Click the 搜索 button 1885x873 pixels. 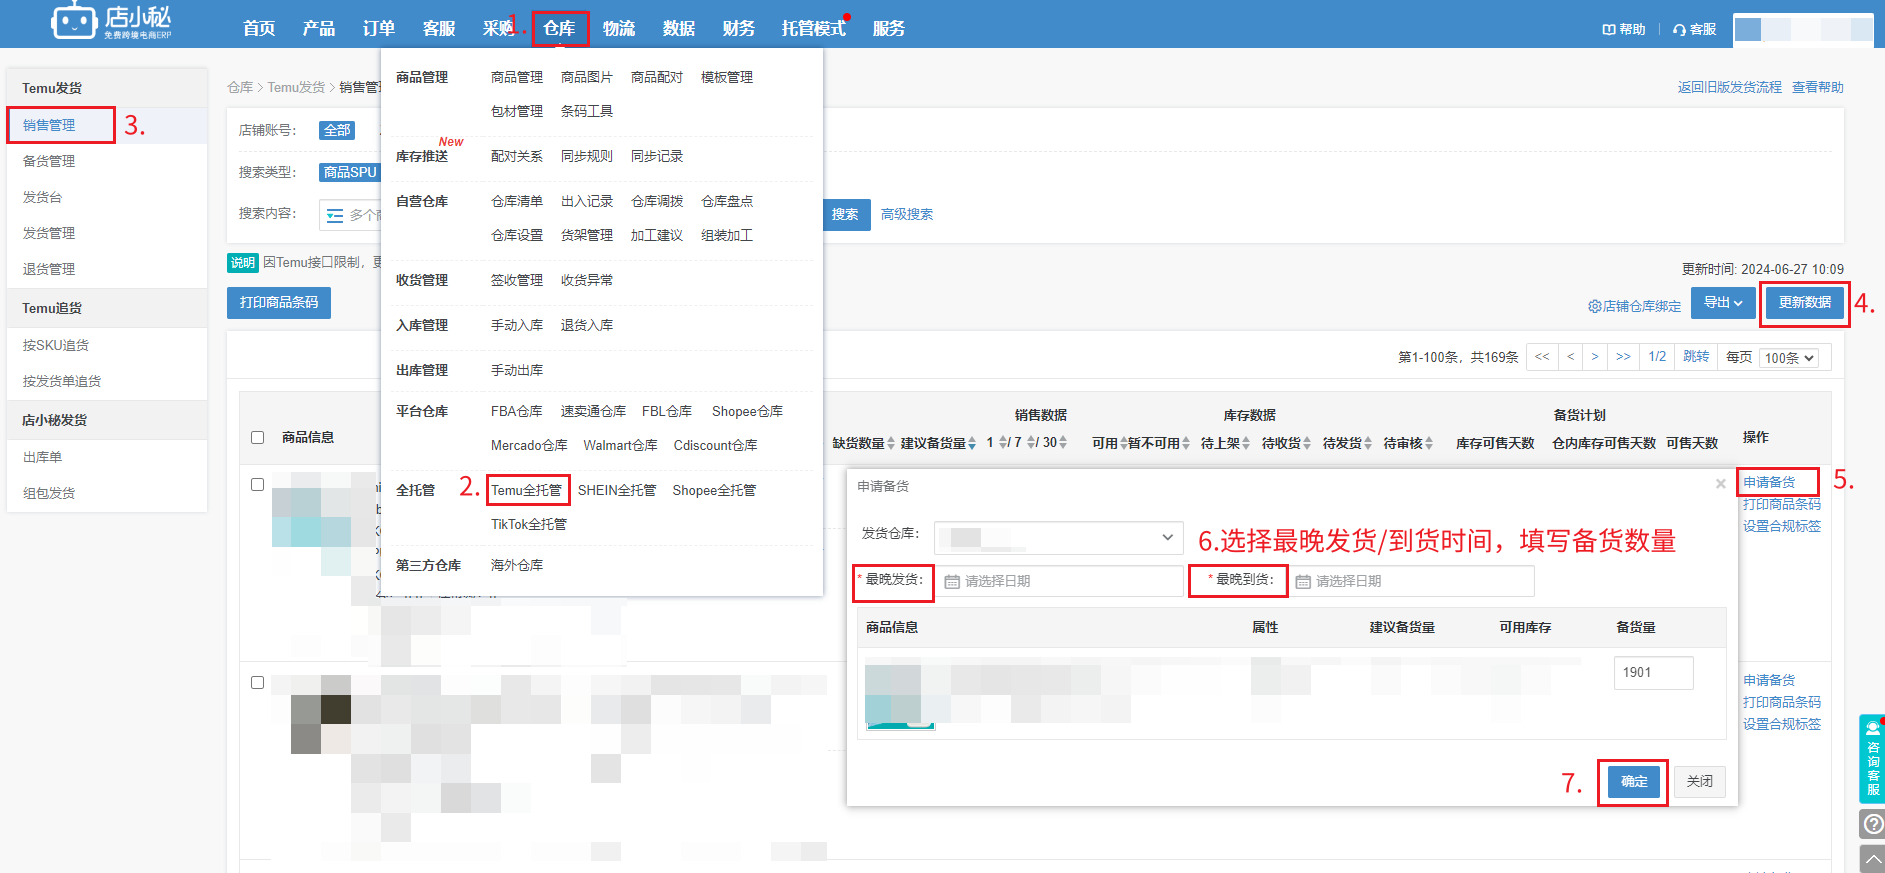tap(845, 215)
